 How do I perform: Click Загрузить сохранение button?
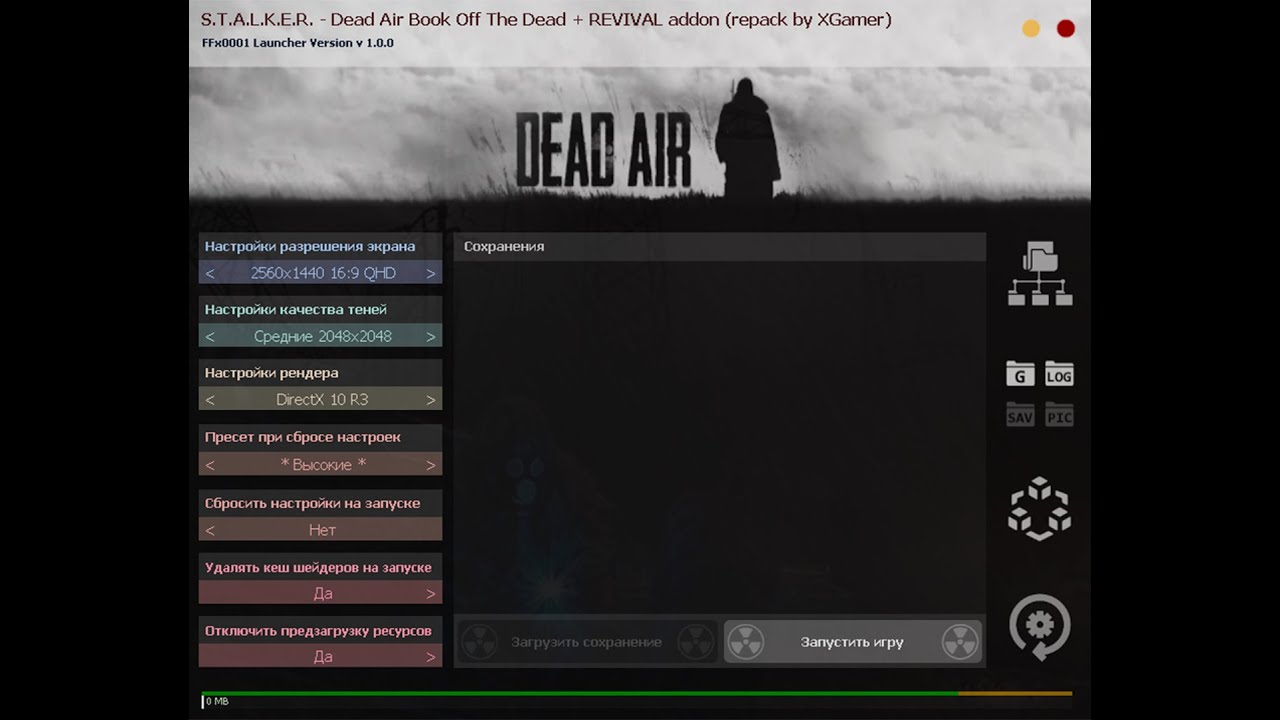coord(587,642)
